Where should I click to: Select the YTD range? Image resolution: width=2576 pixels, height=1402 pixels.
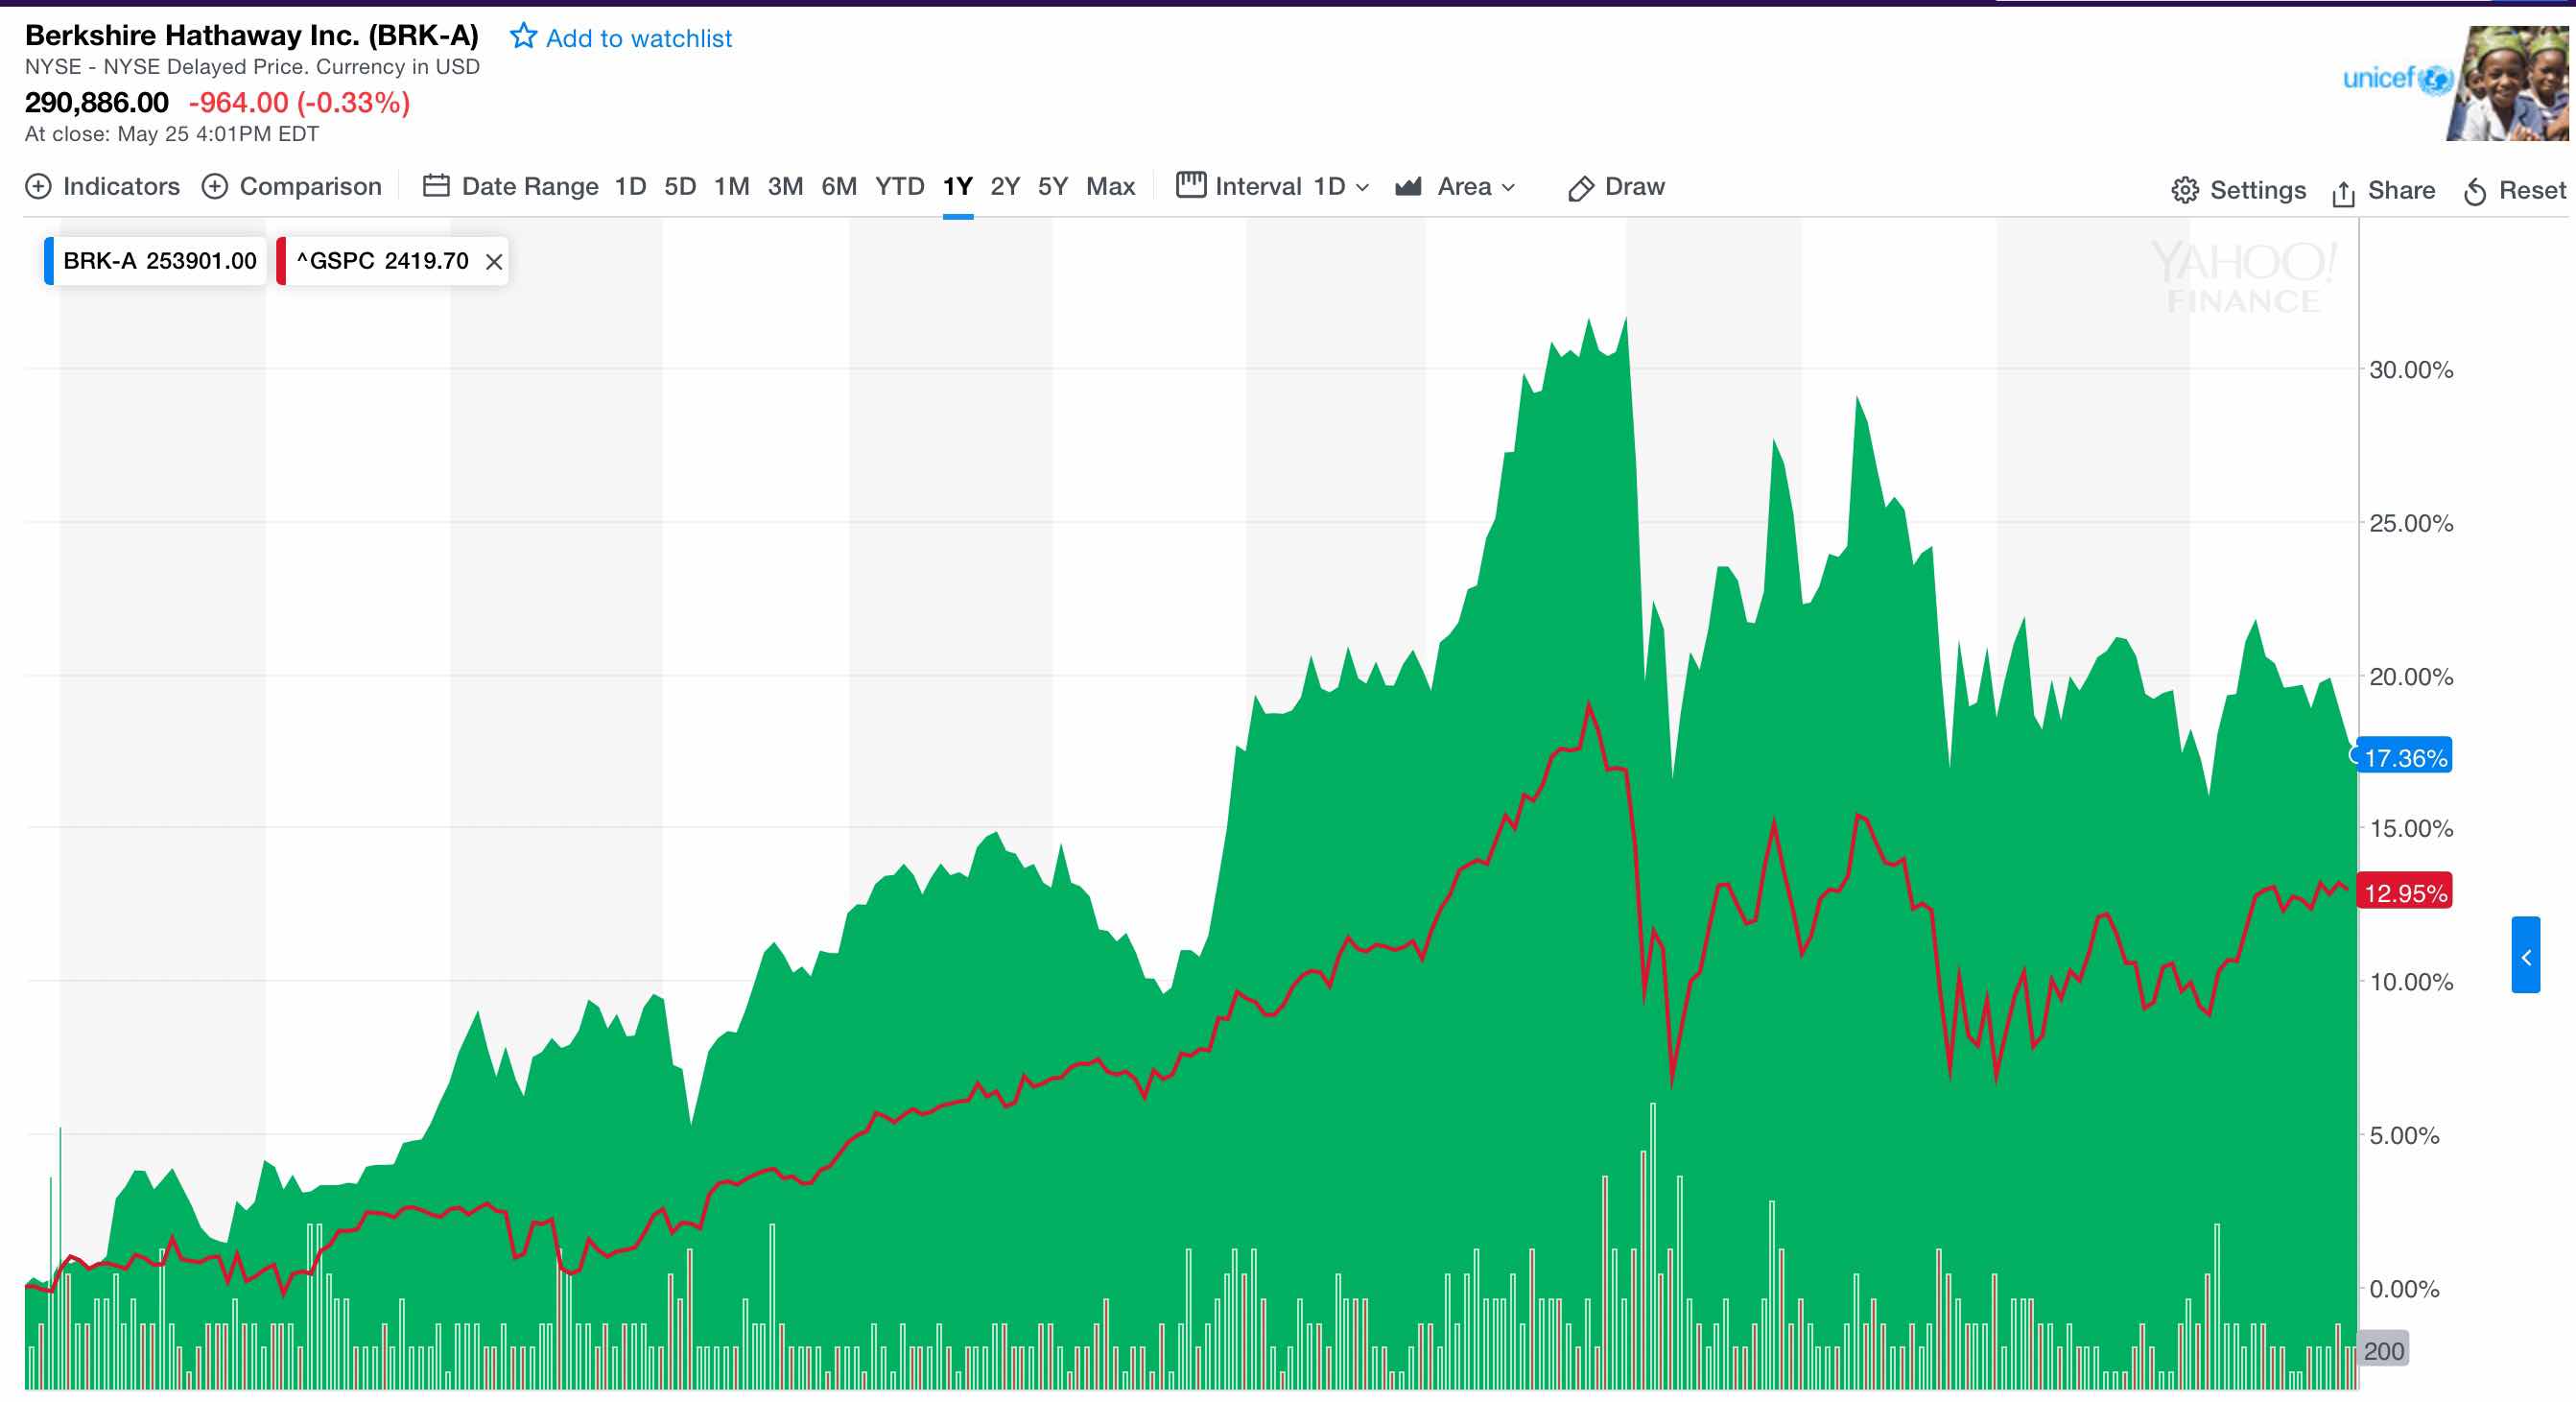[x=899, y=186]
